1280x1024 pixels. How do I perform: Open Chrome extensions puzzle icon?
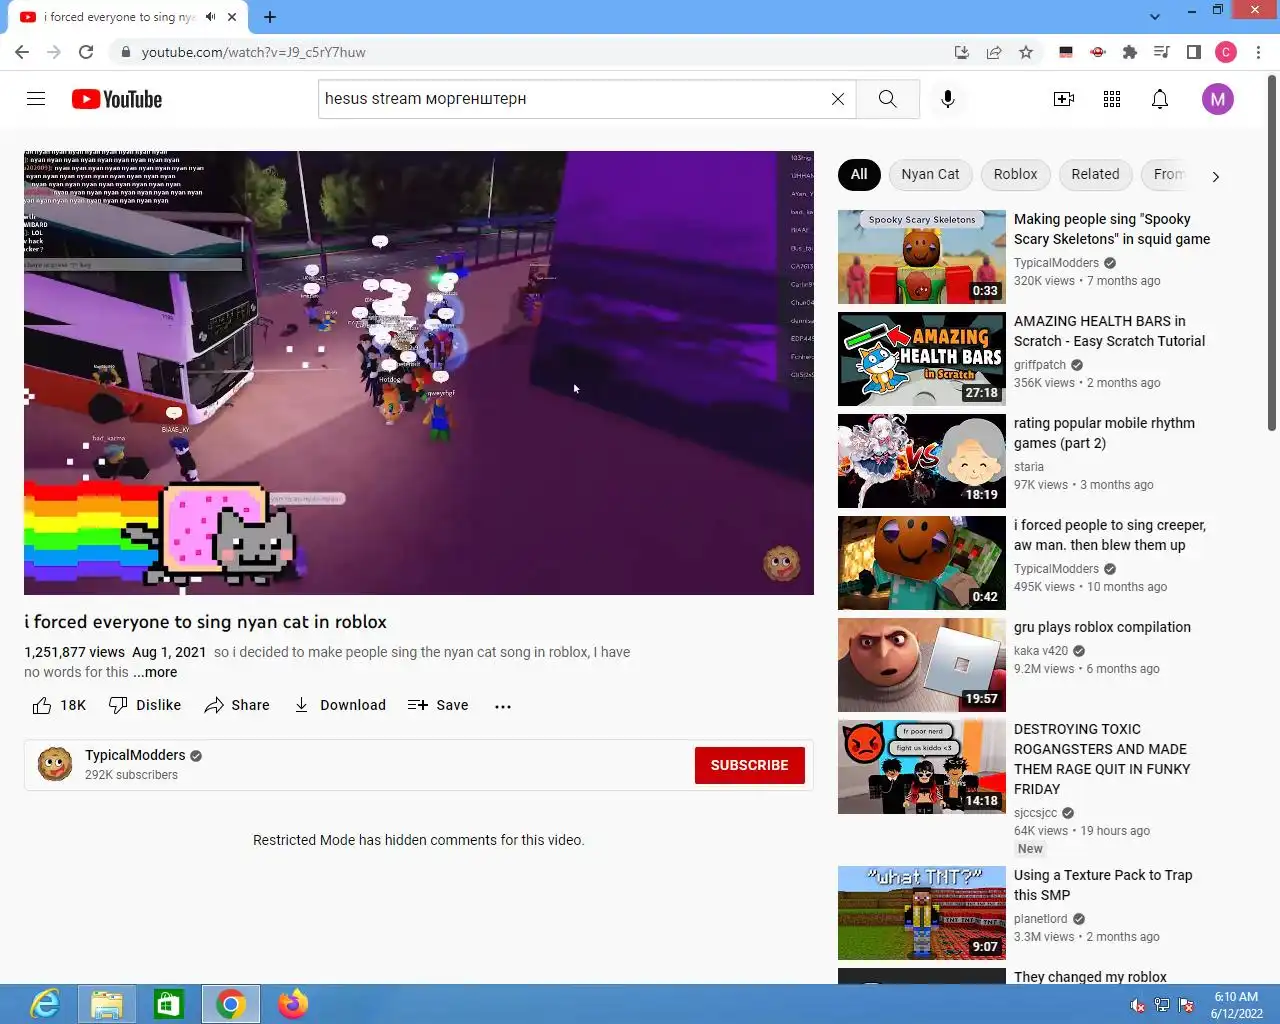point(1130,52)
